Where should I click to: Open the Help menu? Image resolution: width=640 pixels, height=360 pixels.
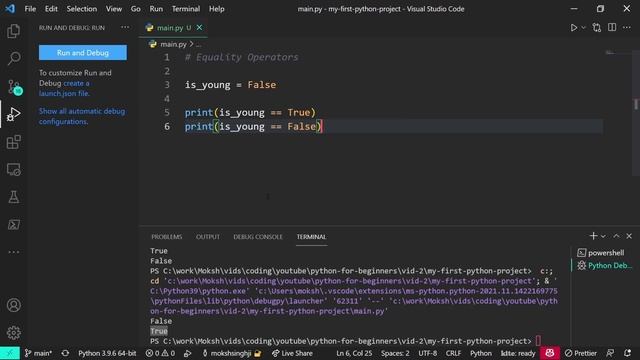[x=217, y=9]
